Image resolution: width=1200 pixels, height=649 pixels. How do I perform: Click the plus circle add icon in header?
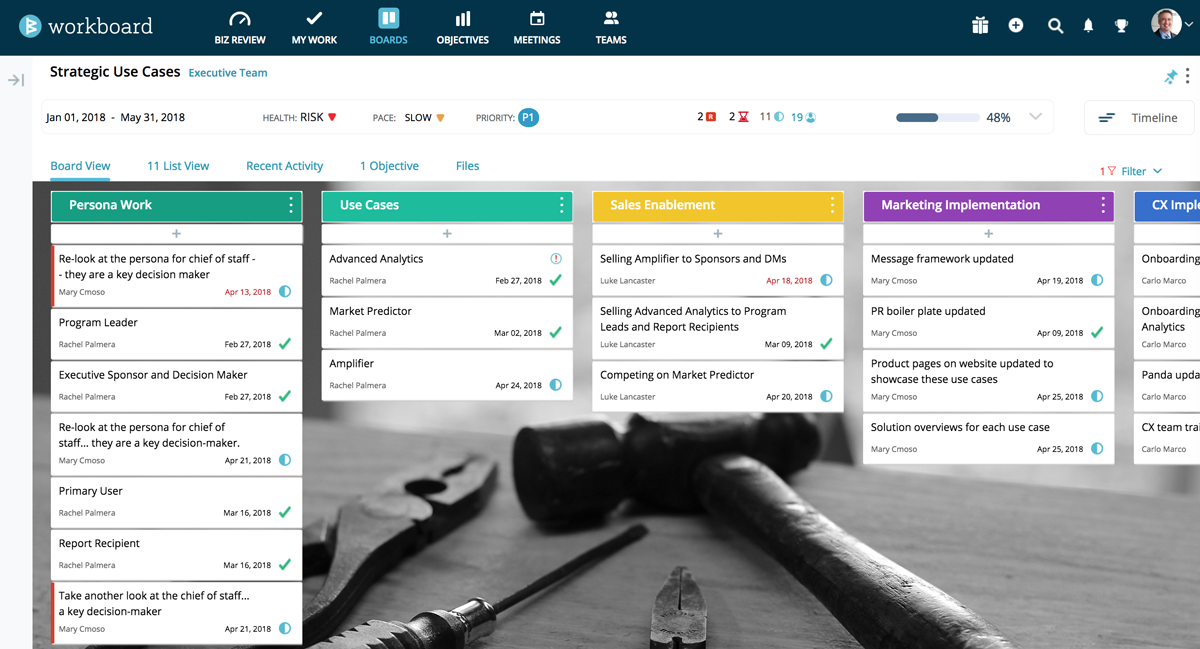tap(1016, 26)
